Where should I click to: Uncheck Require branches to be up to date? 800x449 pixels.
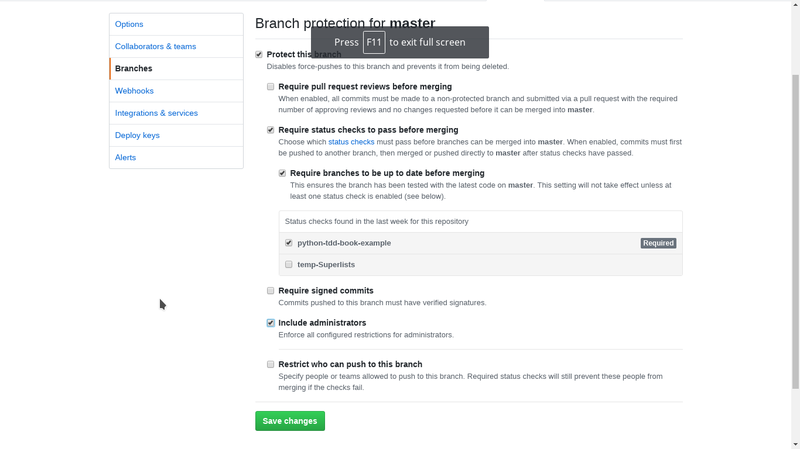pos(282,173)
